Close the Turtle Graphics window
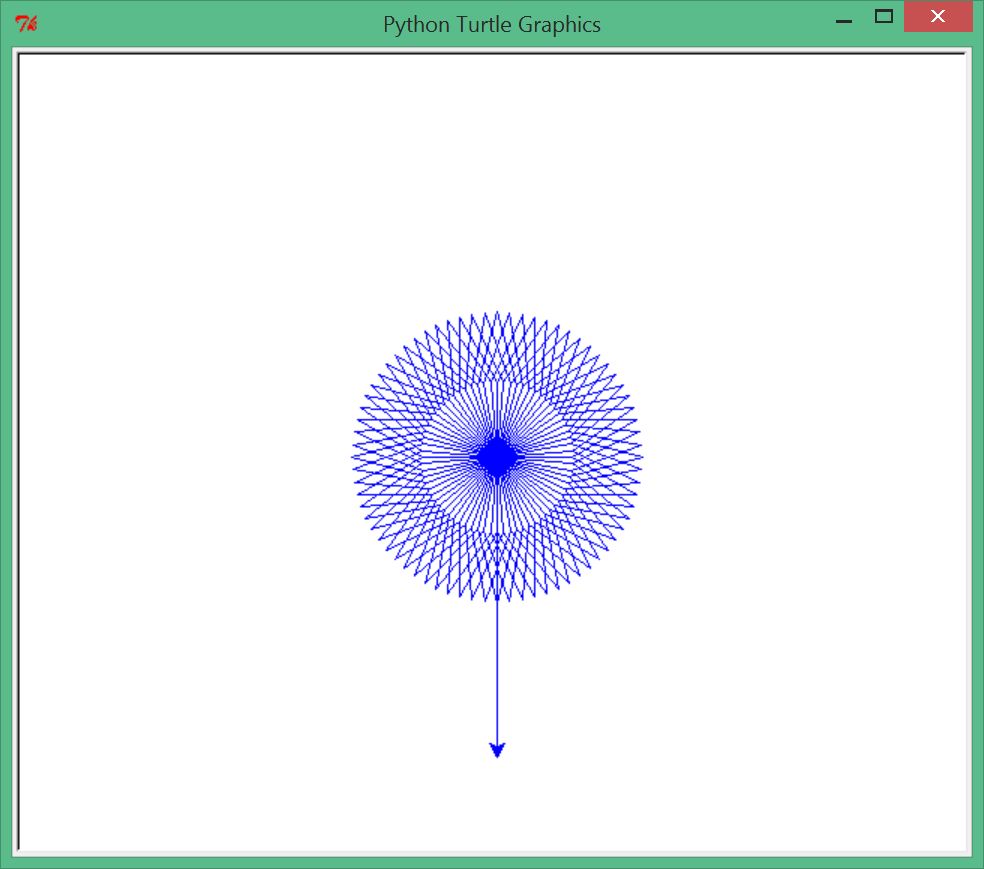 click(x=937, y=17)
